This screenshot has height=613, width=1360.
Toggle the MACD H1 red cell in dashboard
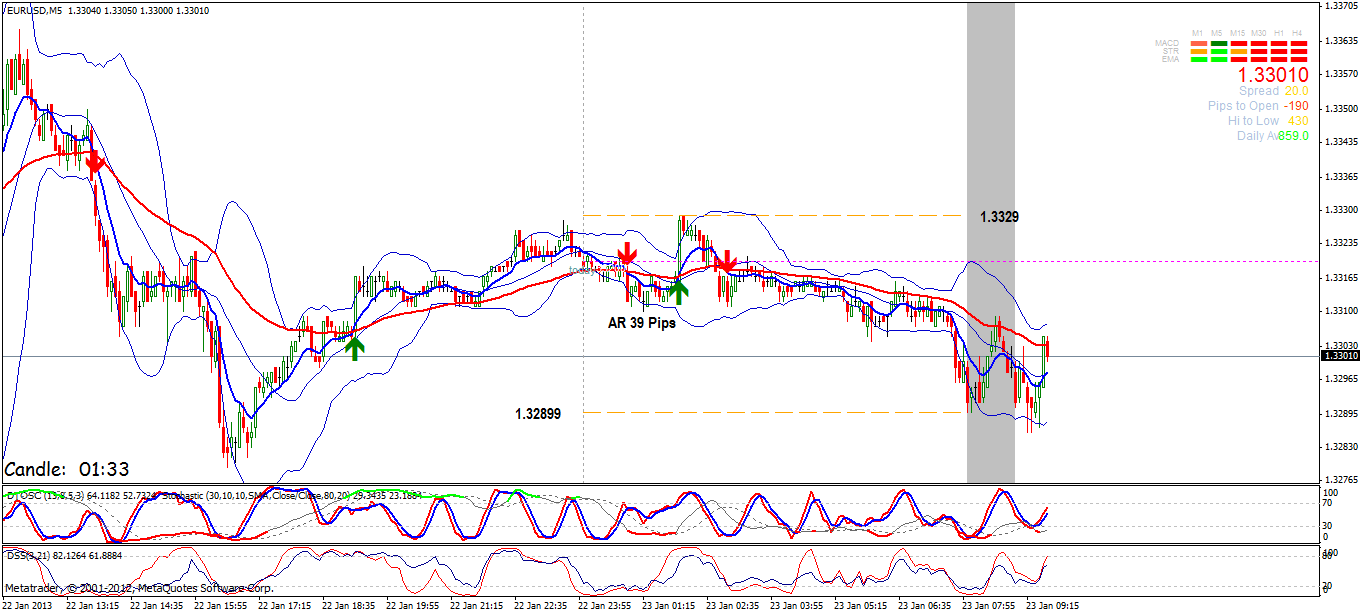pos(1278,43)
